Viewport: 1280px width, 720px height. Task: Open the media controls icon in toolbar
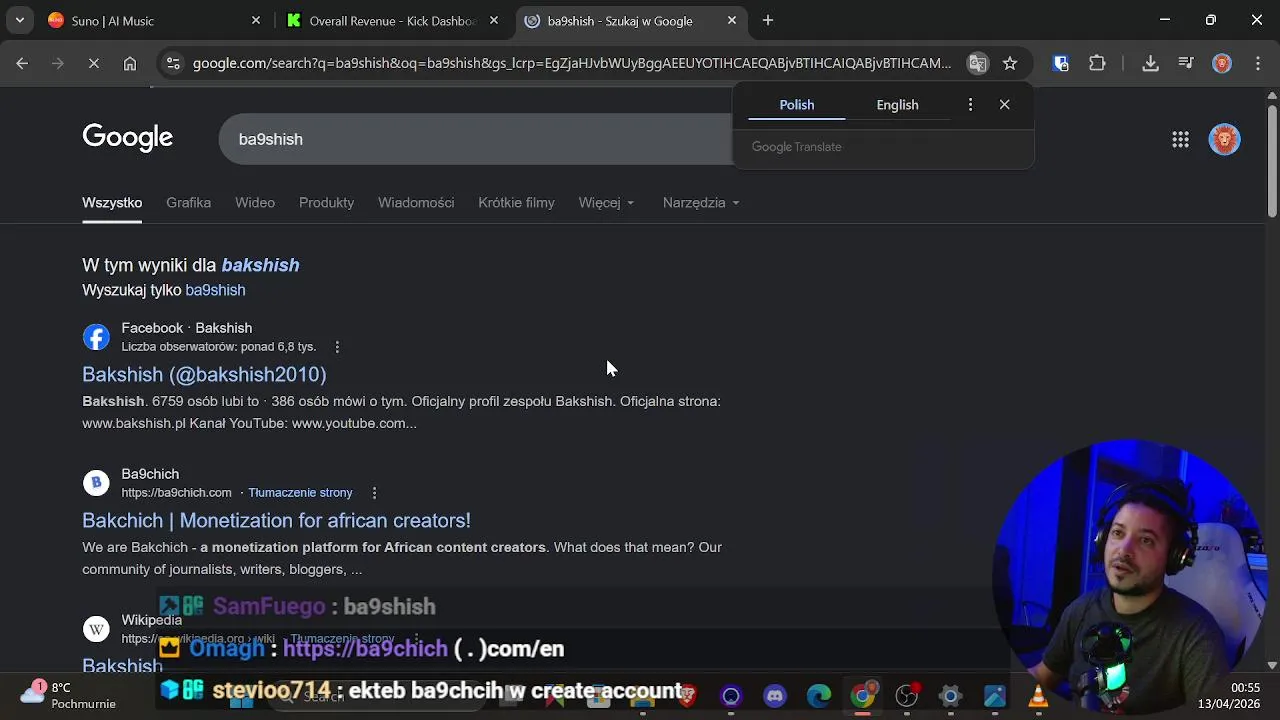[1186, 63]
